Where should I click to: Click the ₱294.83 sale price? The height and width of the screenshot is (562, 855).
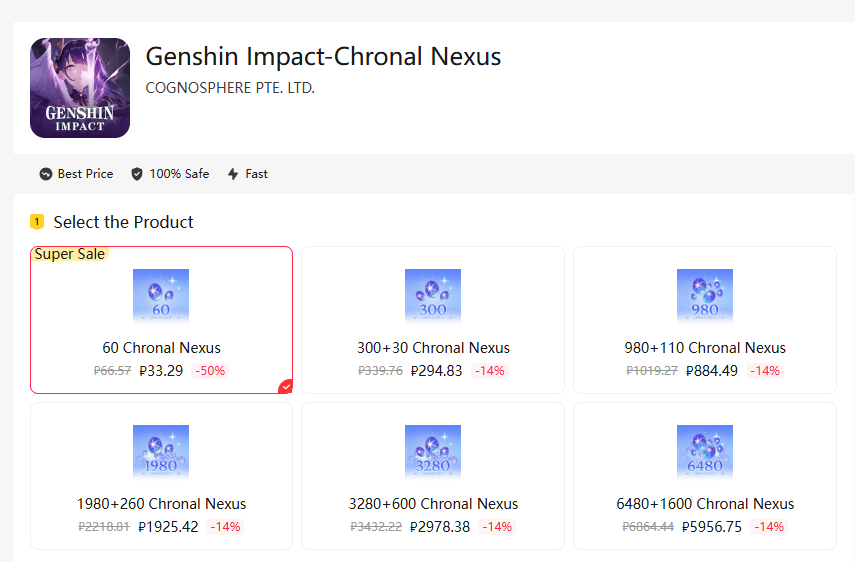pos(436,371)
